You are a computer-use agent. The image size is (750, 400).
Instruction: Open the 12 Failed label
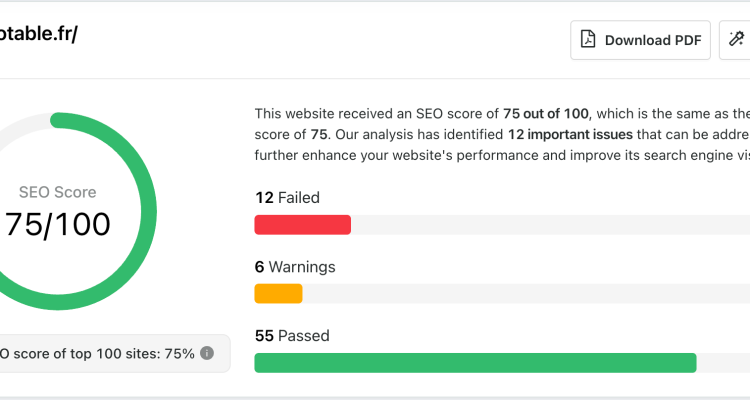[287, 198]
